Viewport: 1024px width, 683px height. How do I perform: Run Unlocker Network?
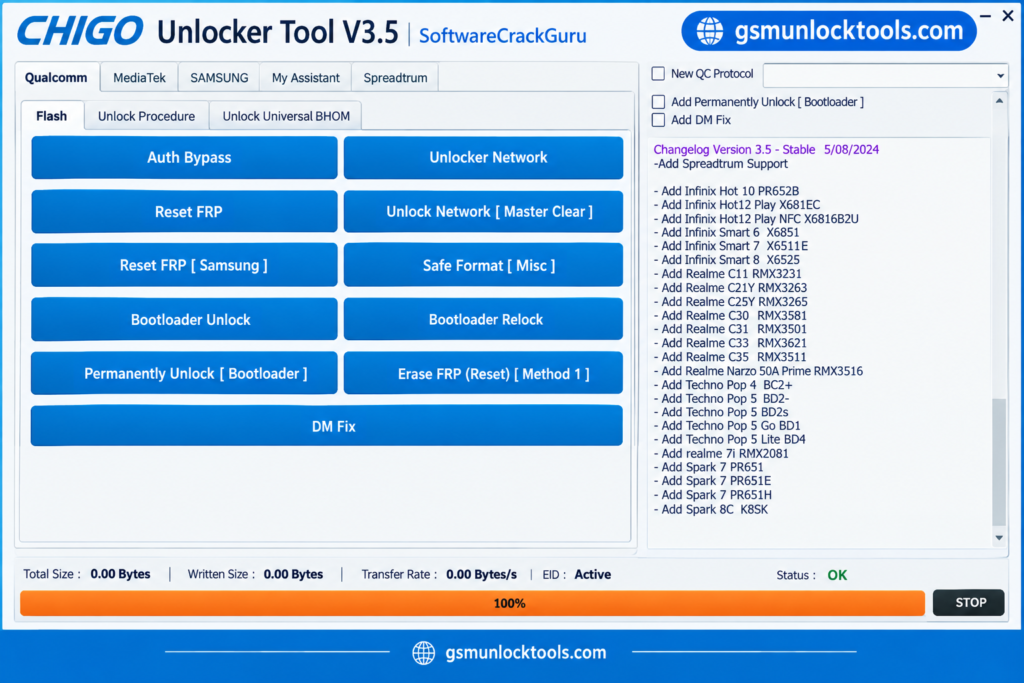pyautogui.click(x=483, y=157)
